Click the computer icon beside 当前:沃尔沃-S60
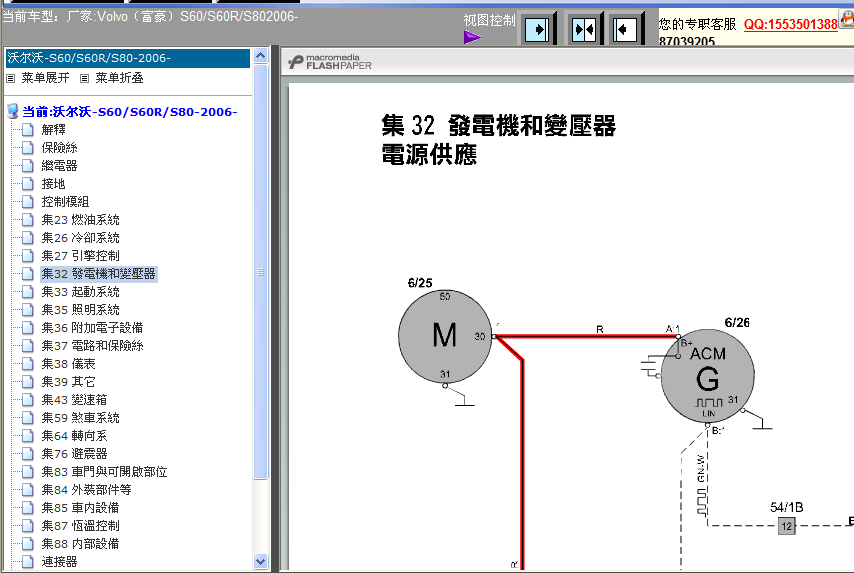Viewport: 854px width, 573px height. point(13,112)
